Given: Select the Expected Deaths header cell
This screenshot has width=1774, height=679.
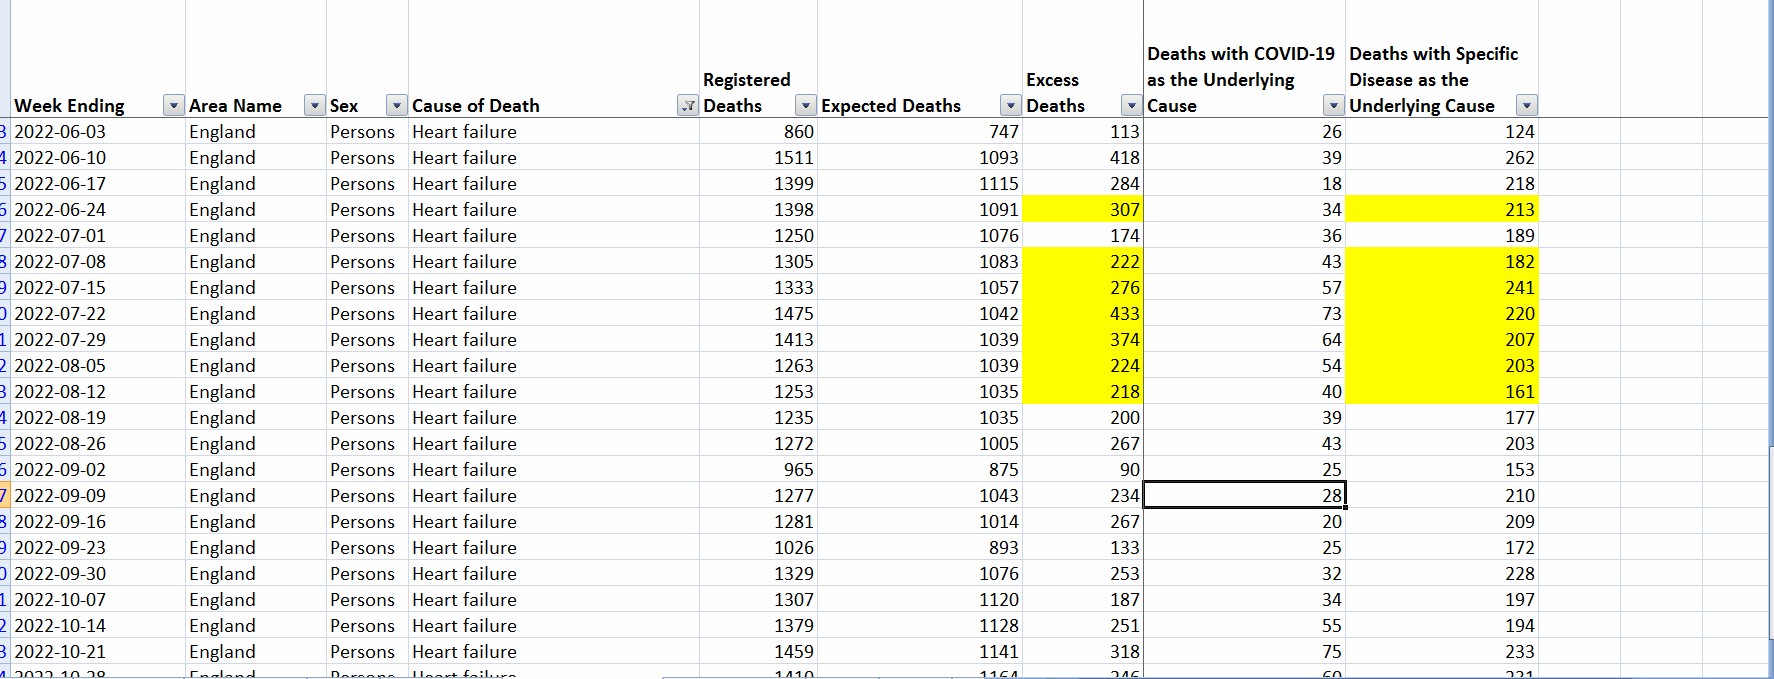Looking at the screenshot, I should (920, 59).
